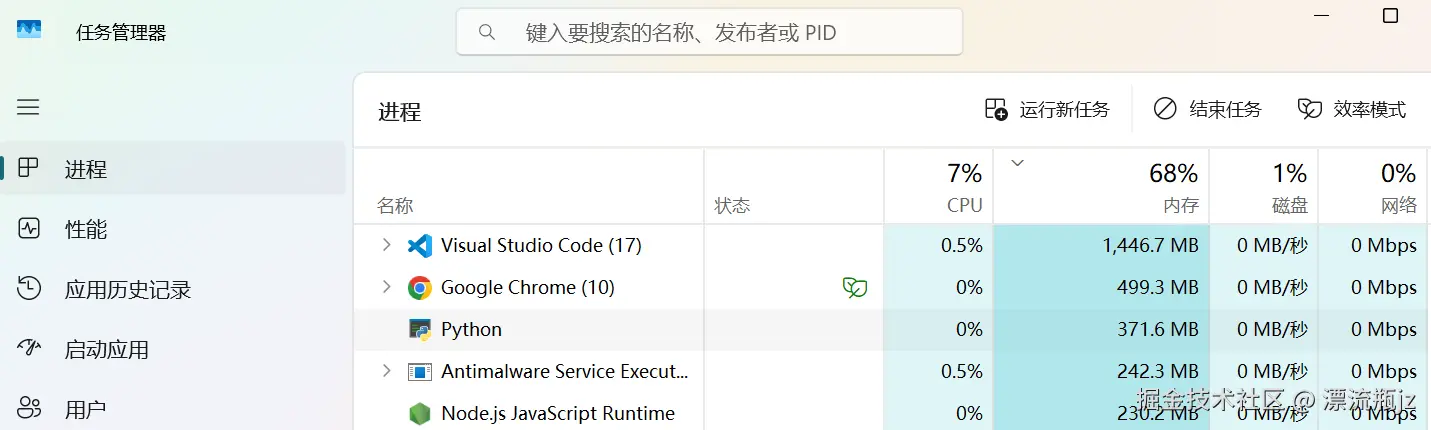
Task: Sort by 磁盘 column header
Action: [x=1264, y=187]
